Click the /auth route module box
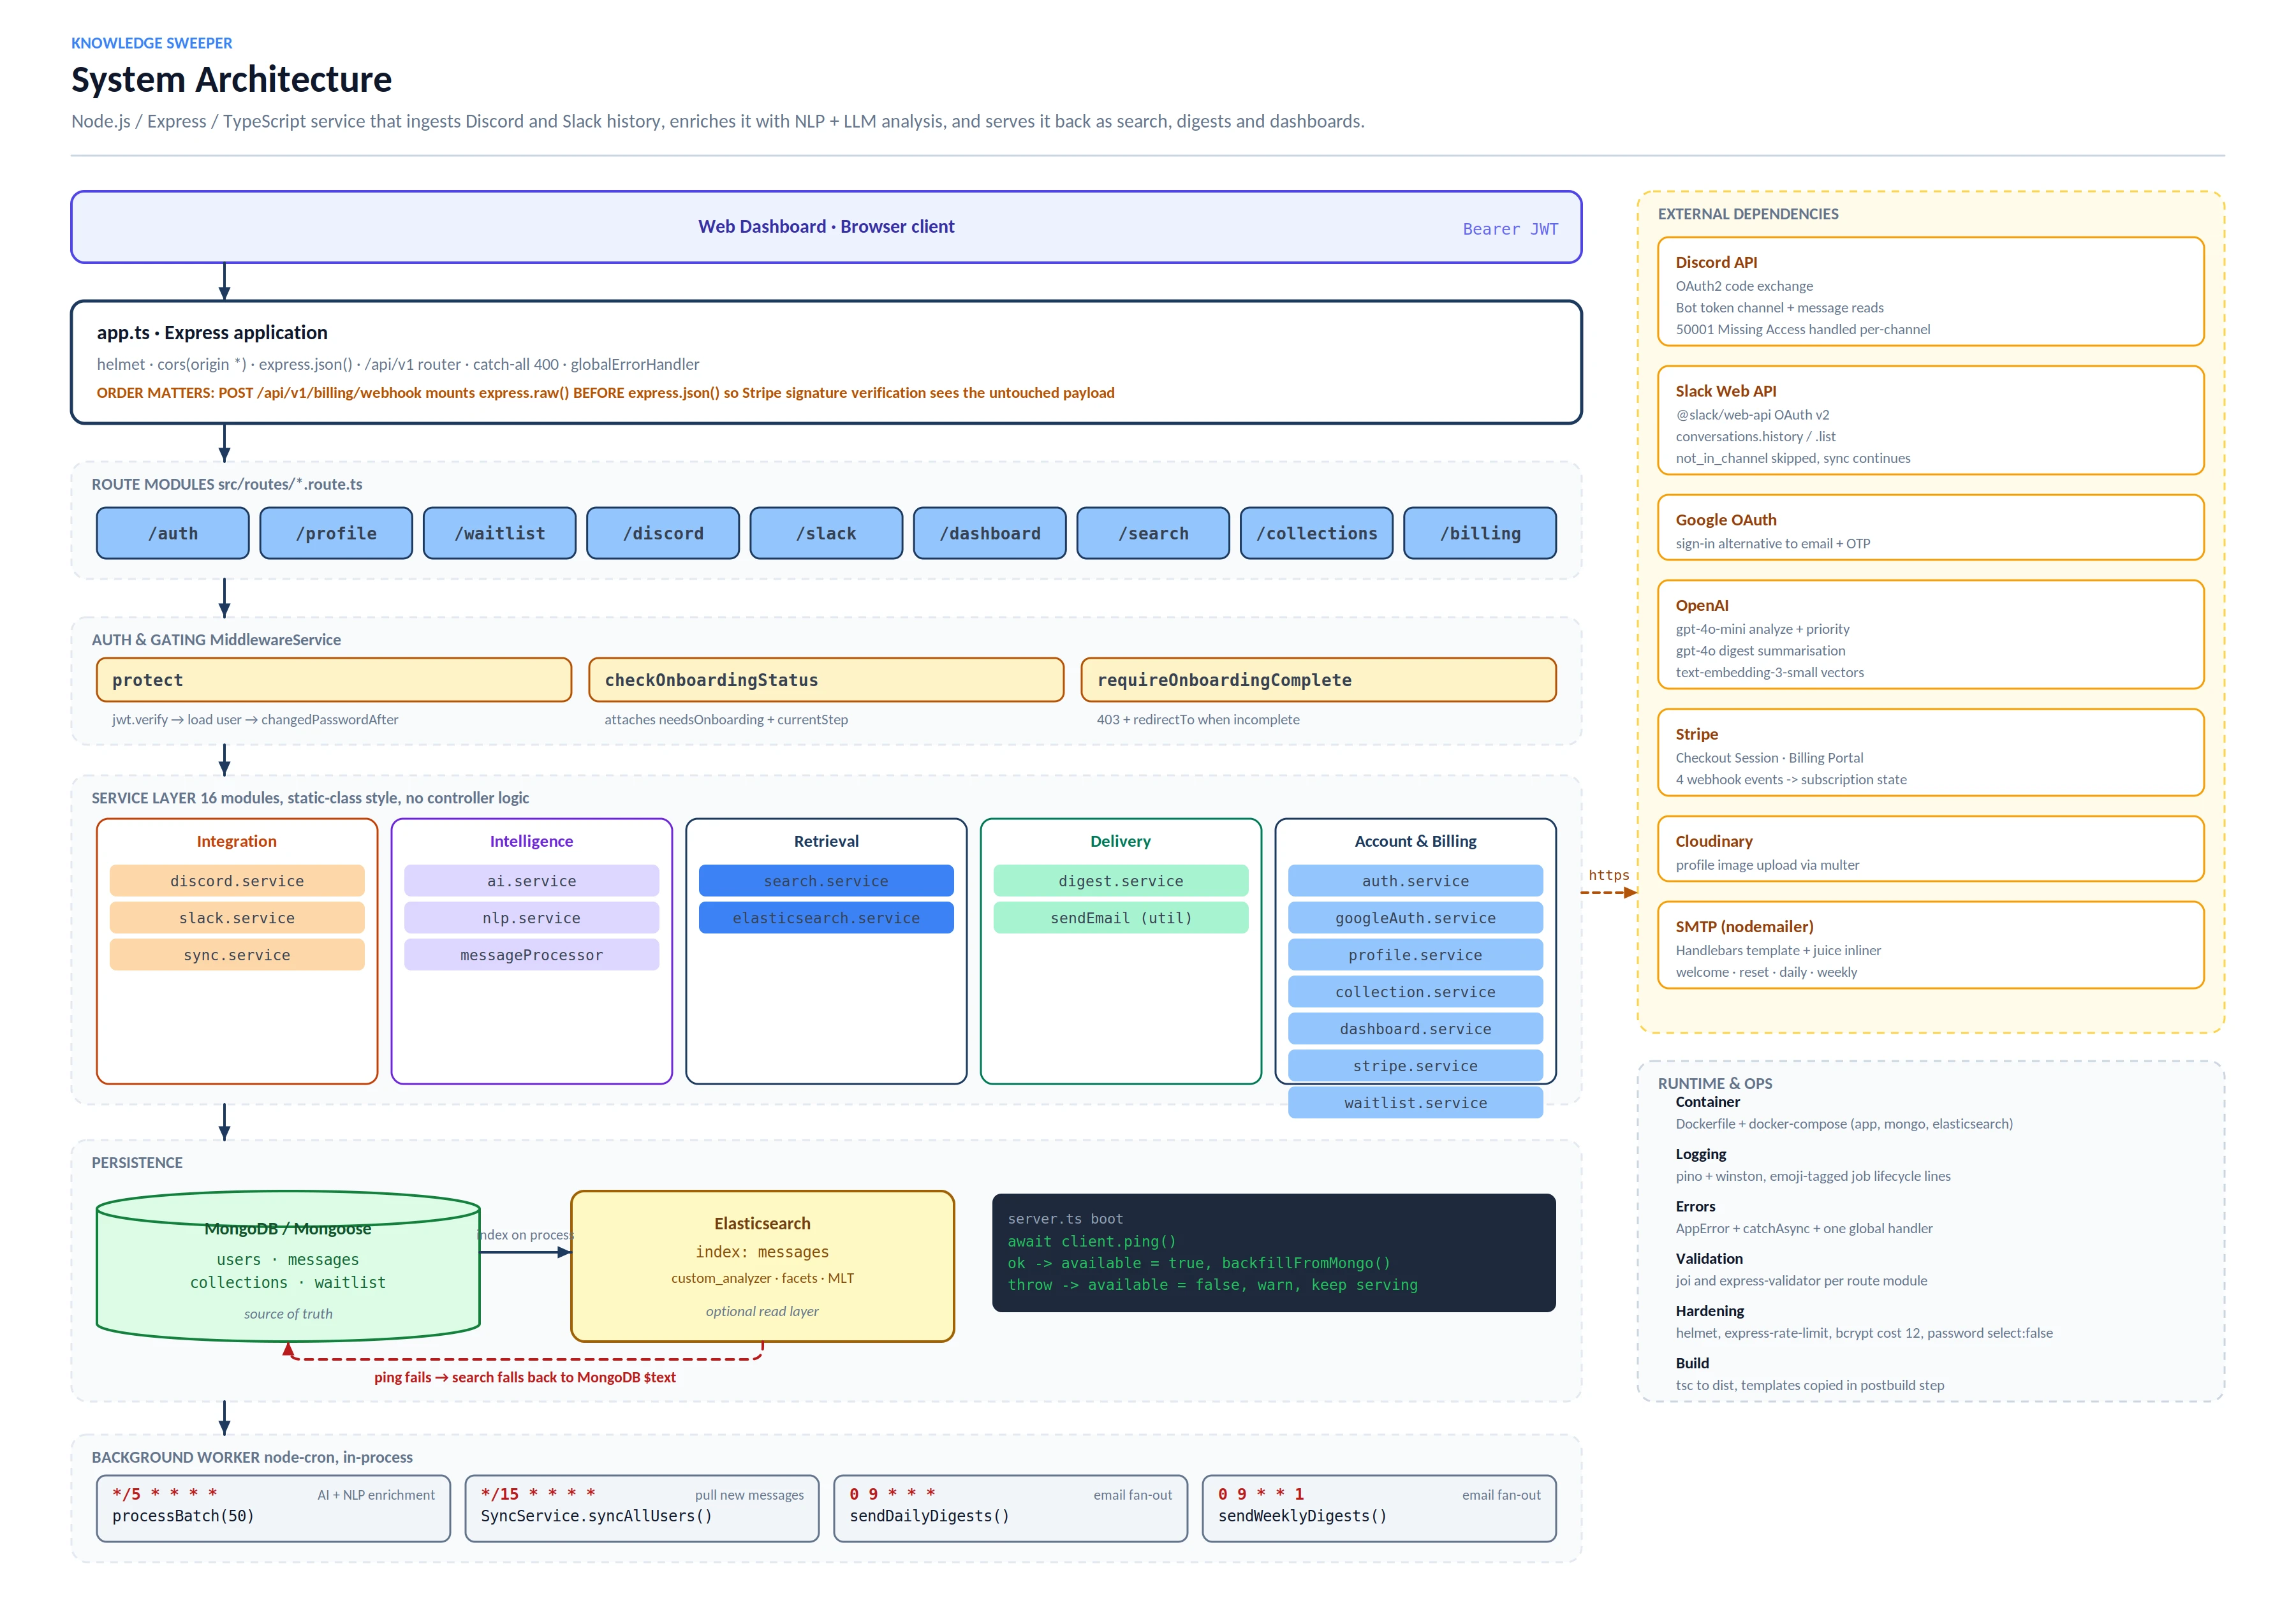Screen dimensions: 2296x1617 point(173,533)
